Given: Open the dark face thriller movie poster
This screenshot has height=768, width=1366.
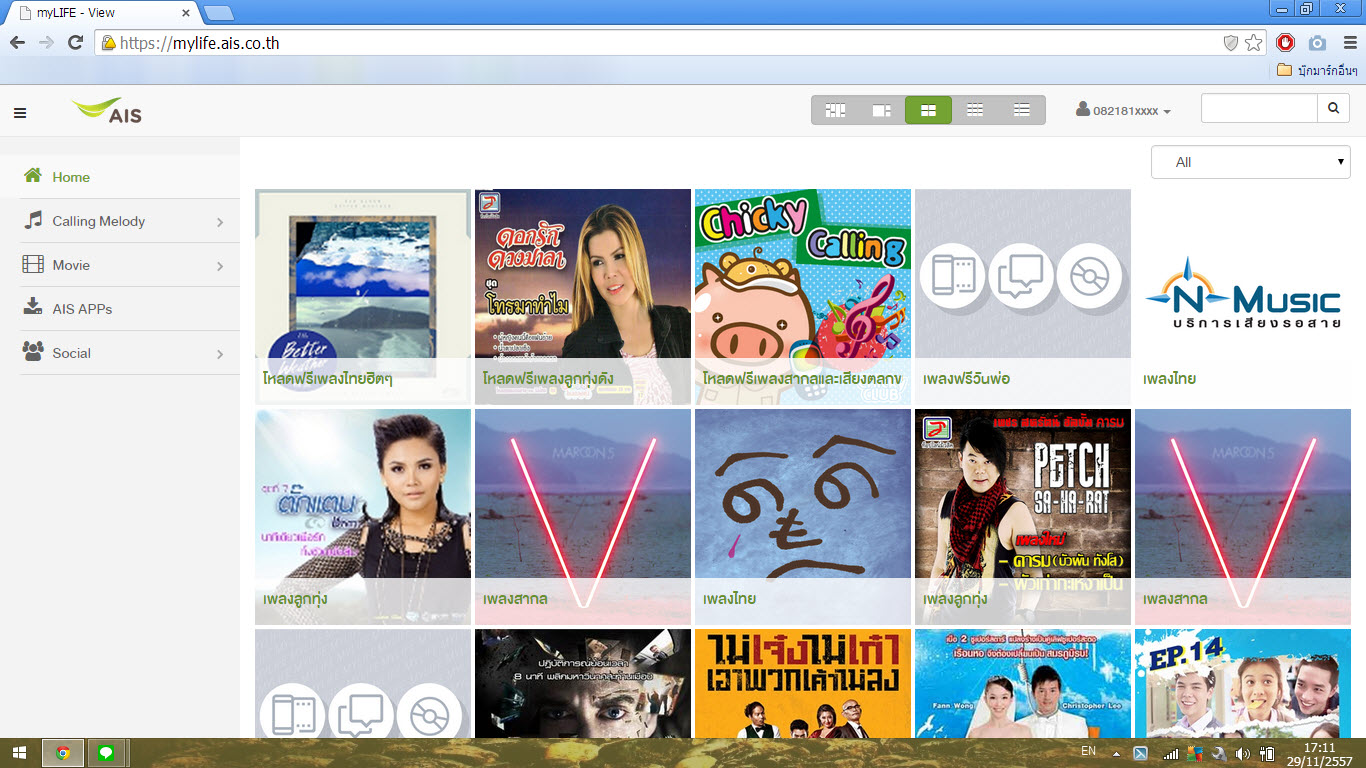Looking at the screenshot, I should click(583, 684).
